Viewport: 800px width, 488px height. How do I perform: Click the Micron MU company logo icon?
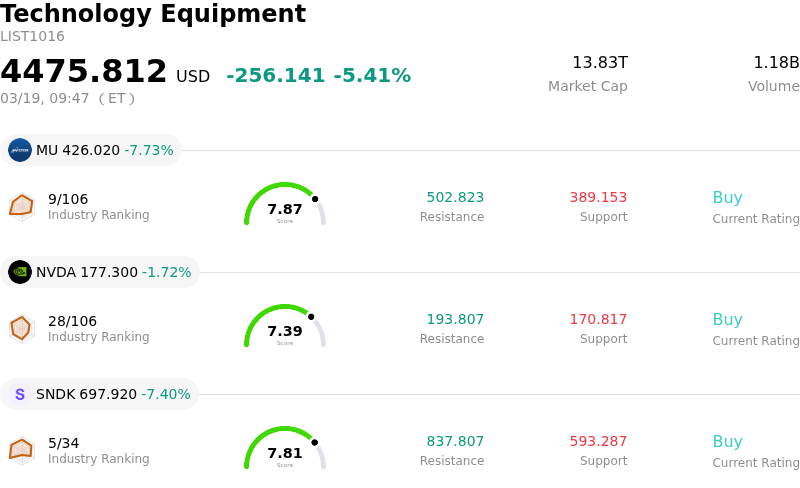click(x=20, y=150)
